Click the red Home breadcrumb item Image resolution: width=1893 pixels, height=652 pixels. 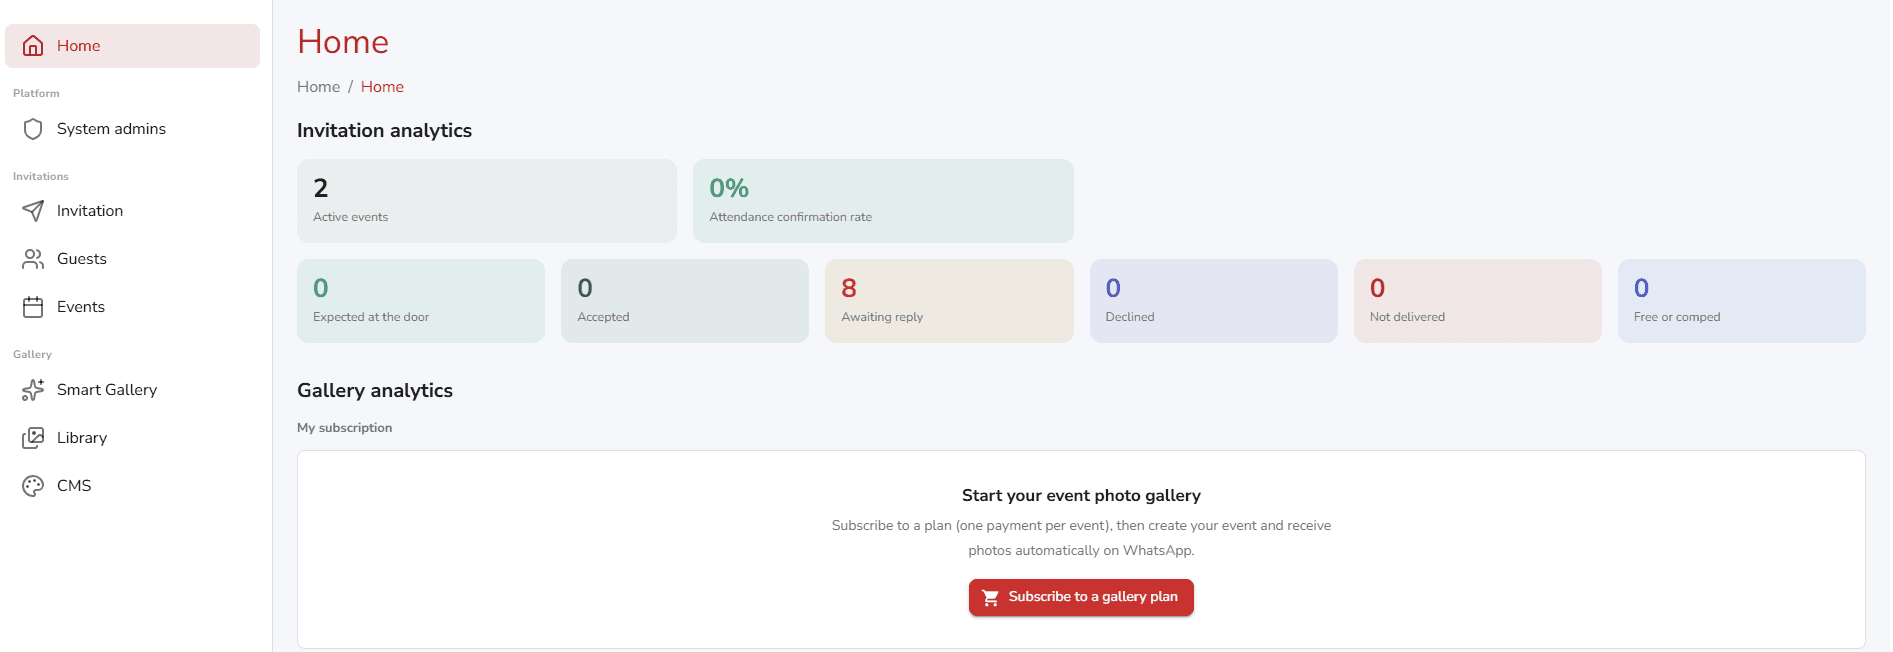pos(382,87)
